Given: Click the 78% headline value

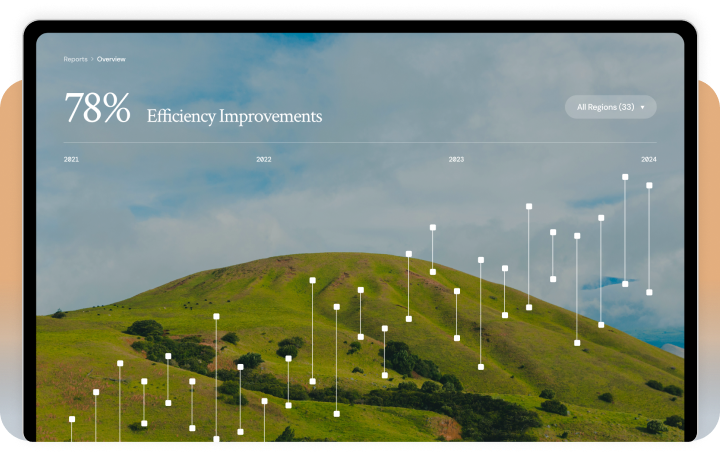Looking at the screenshot, I should [97, 107].
